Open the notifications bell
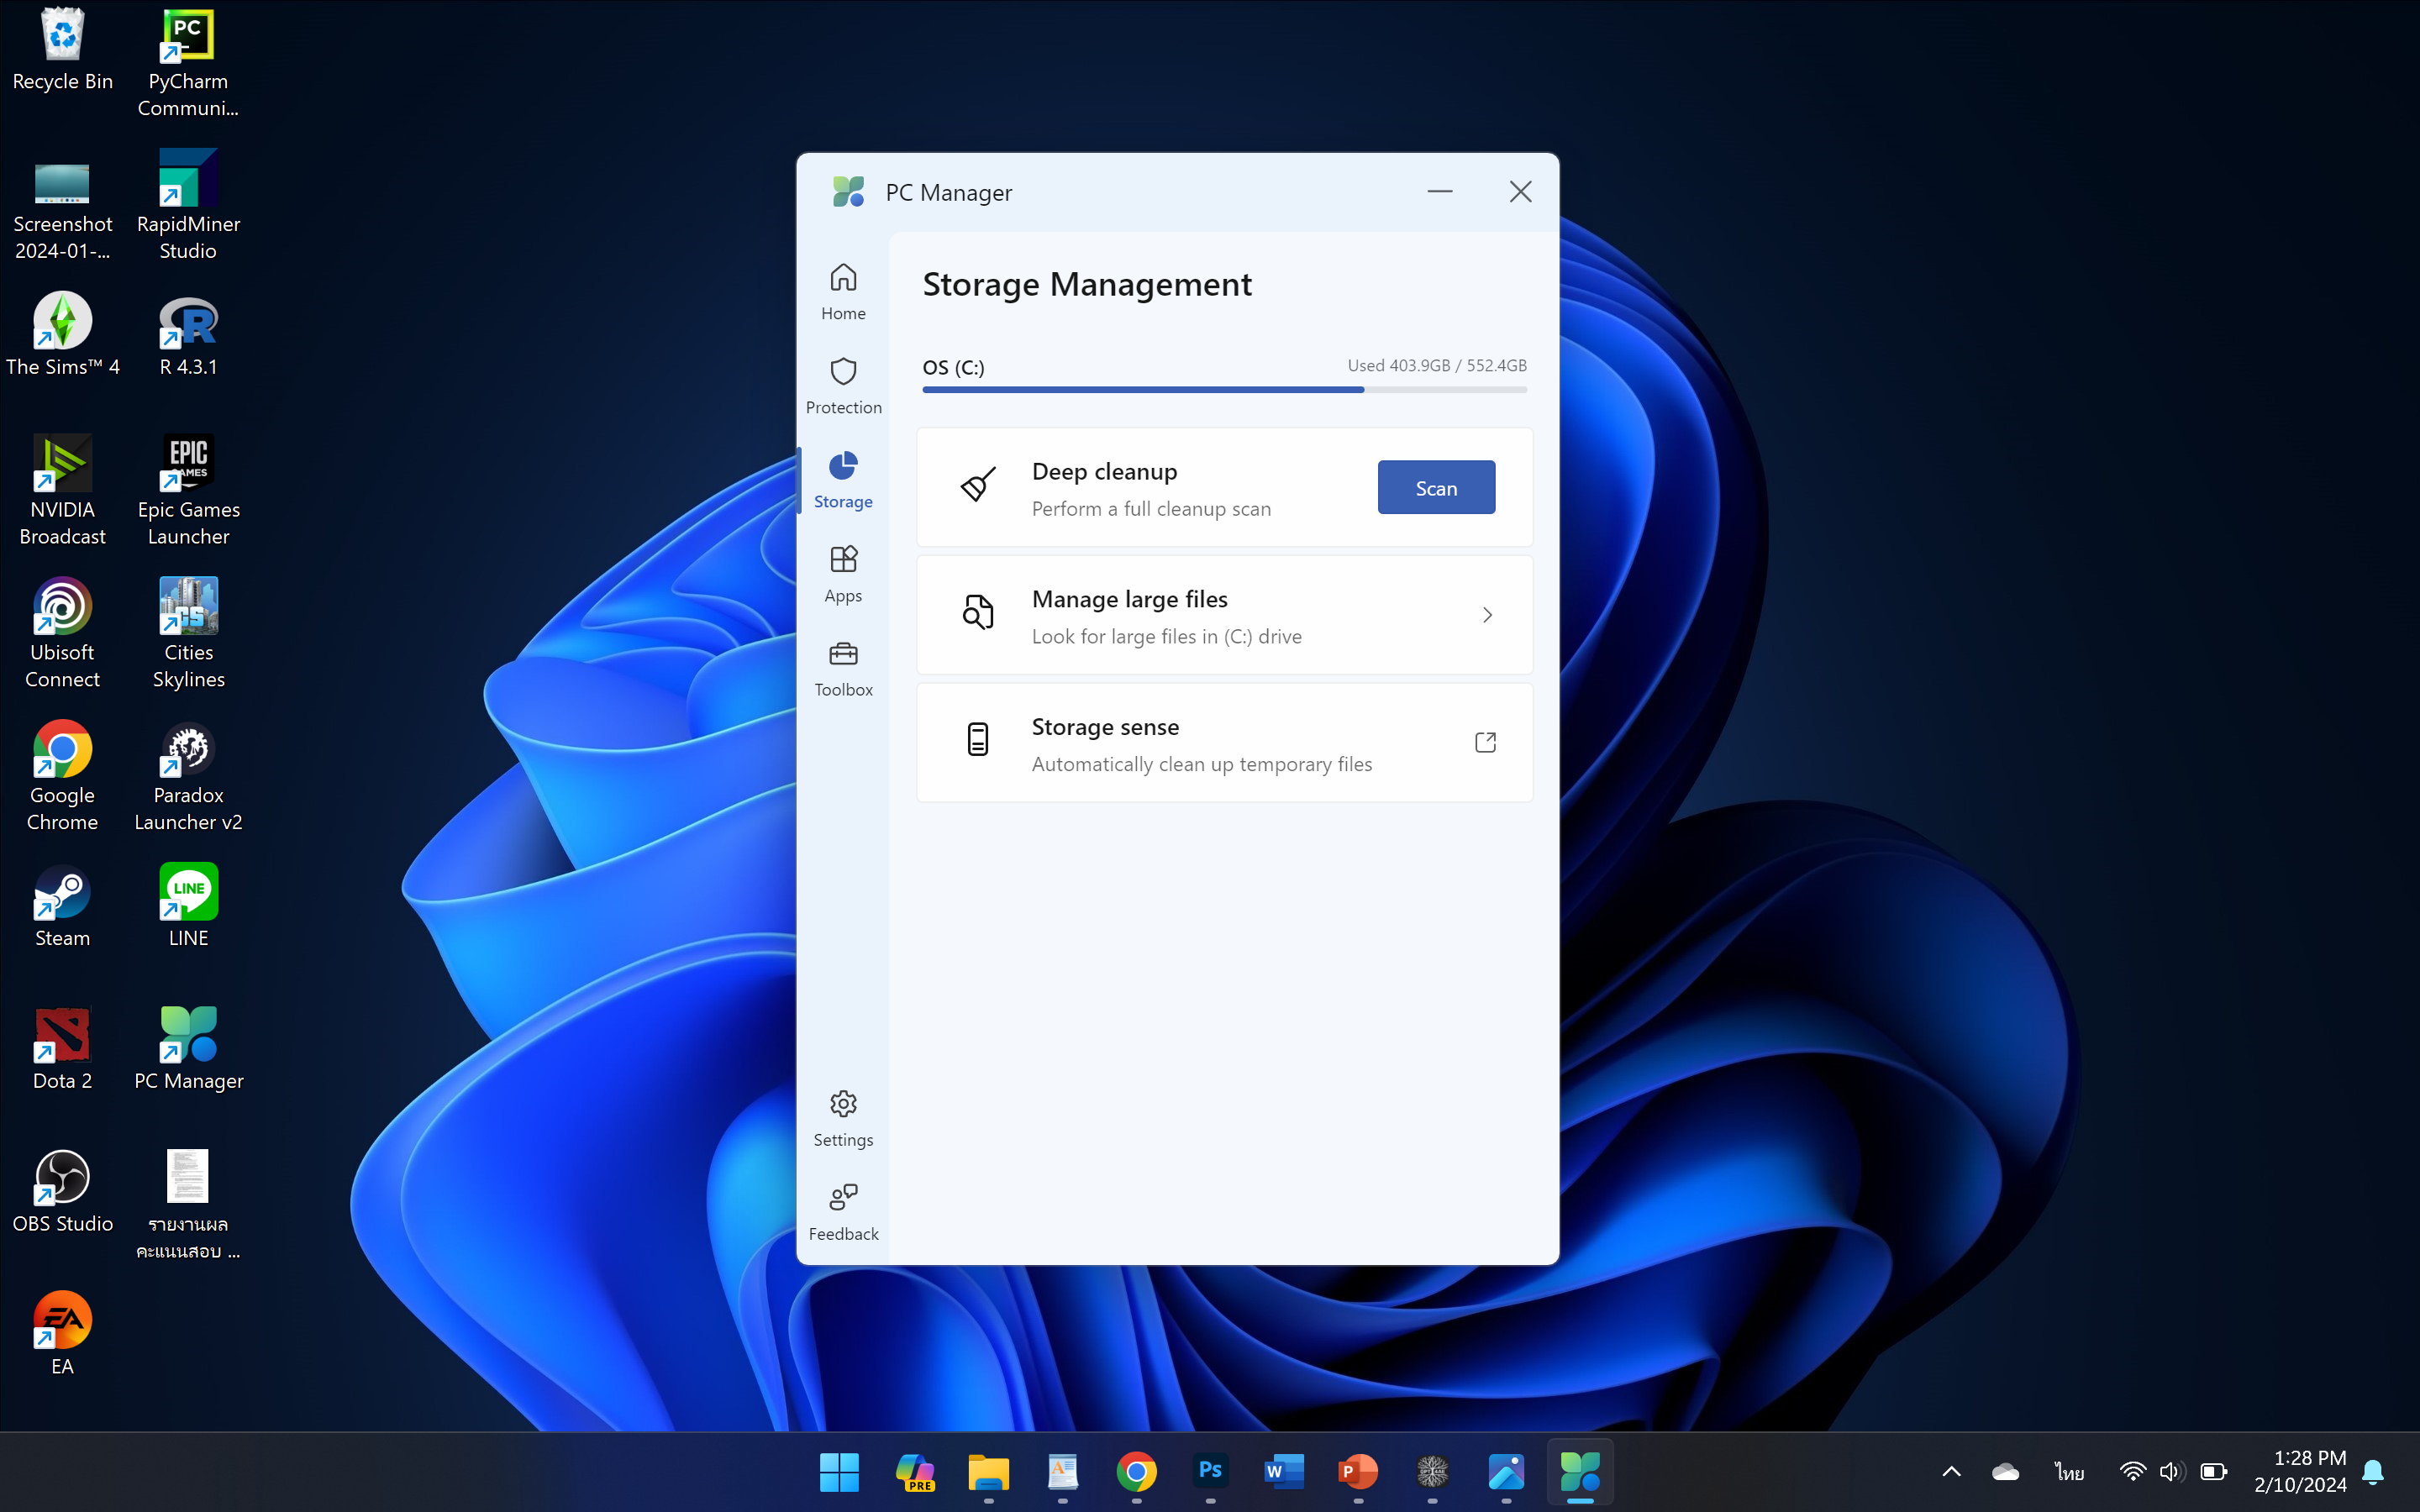The width and height of the screenshot is (2420, 1512). click(2373, 1471)
